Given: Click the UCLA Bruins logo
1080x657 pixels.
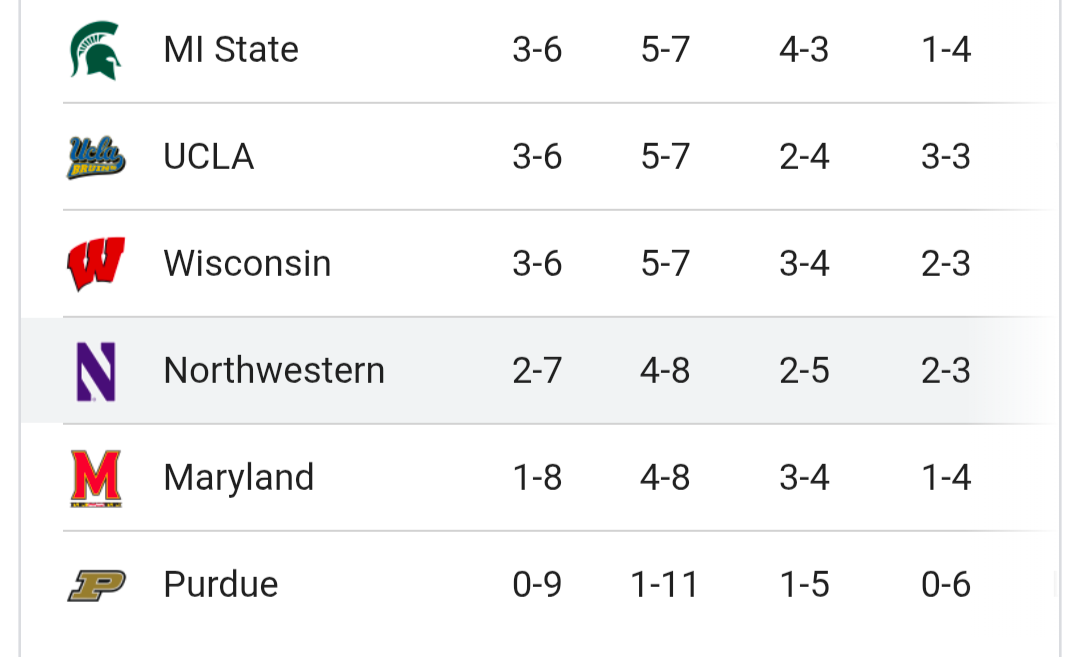Looking at the screenshot, I should [x=96, y=157].
